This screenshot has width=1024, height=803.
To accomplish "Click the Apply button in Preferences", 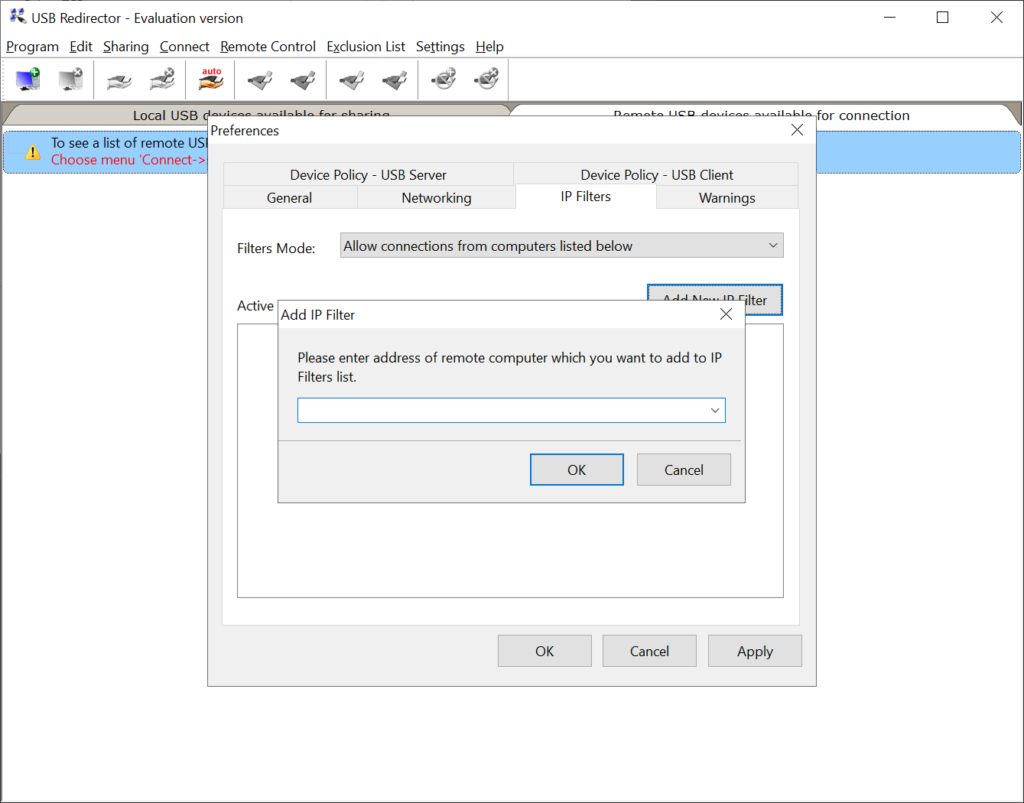I will tap(755, 651).
